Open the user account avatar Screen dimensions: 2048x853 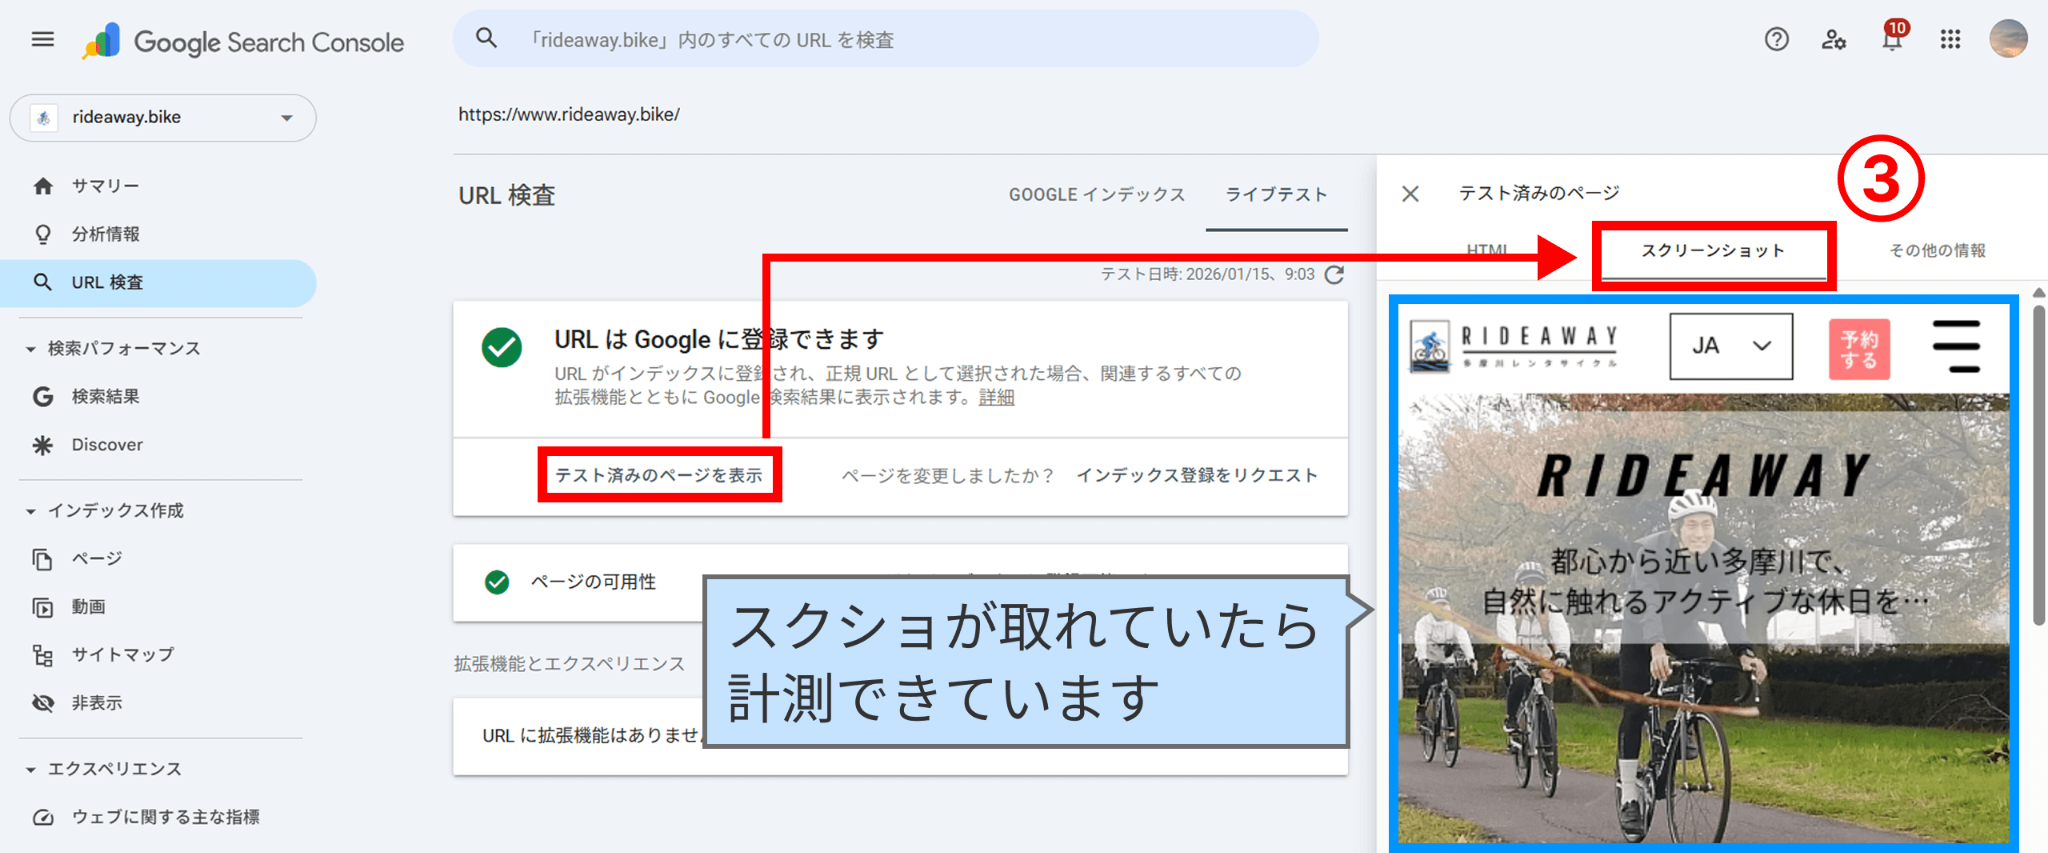[x=2008, y=40]
